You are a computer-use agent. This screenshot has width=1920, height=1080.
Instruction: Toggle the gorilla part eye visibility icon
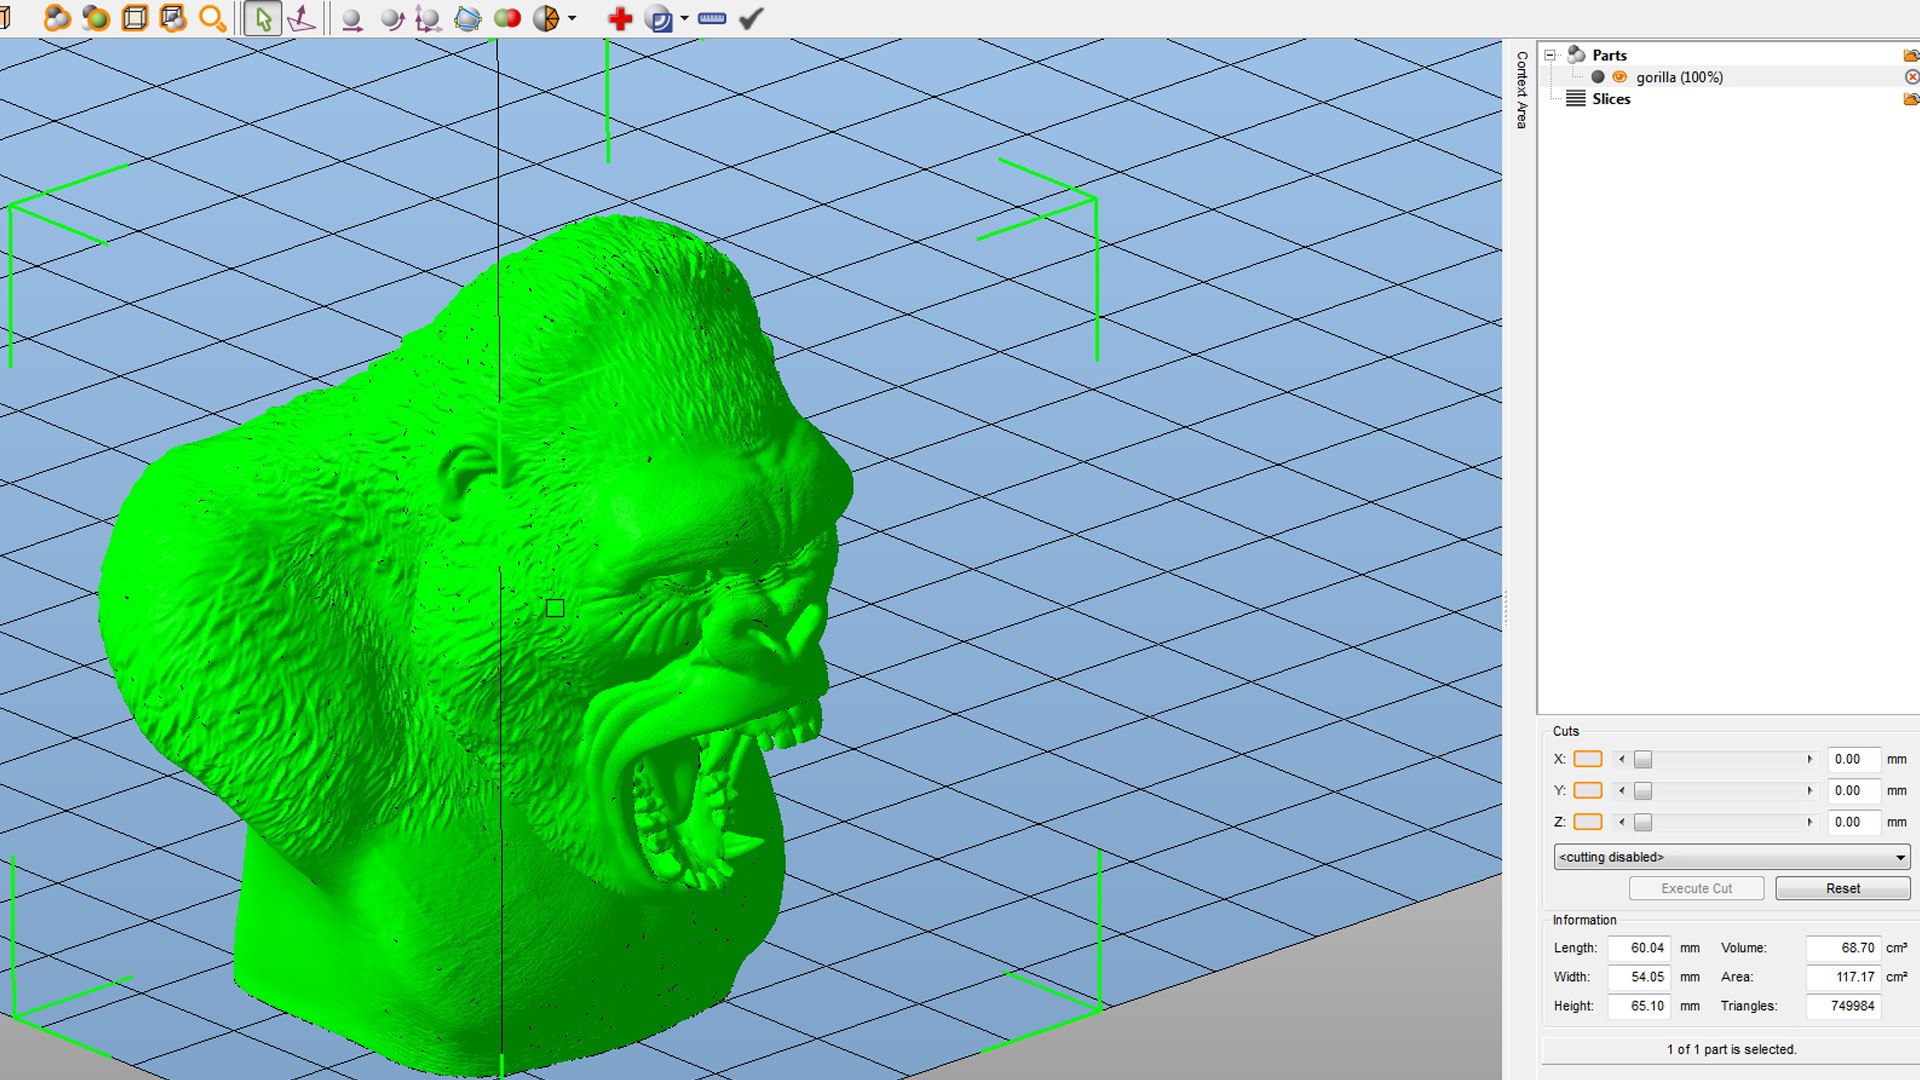pos(1620,77)
